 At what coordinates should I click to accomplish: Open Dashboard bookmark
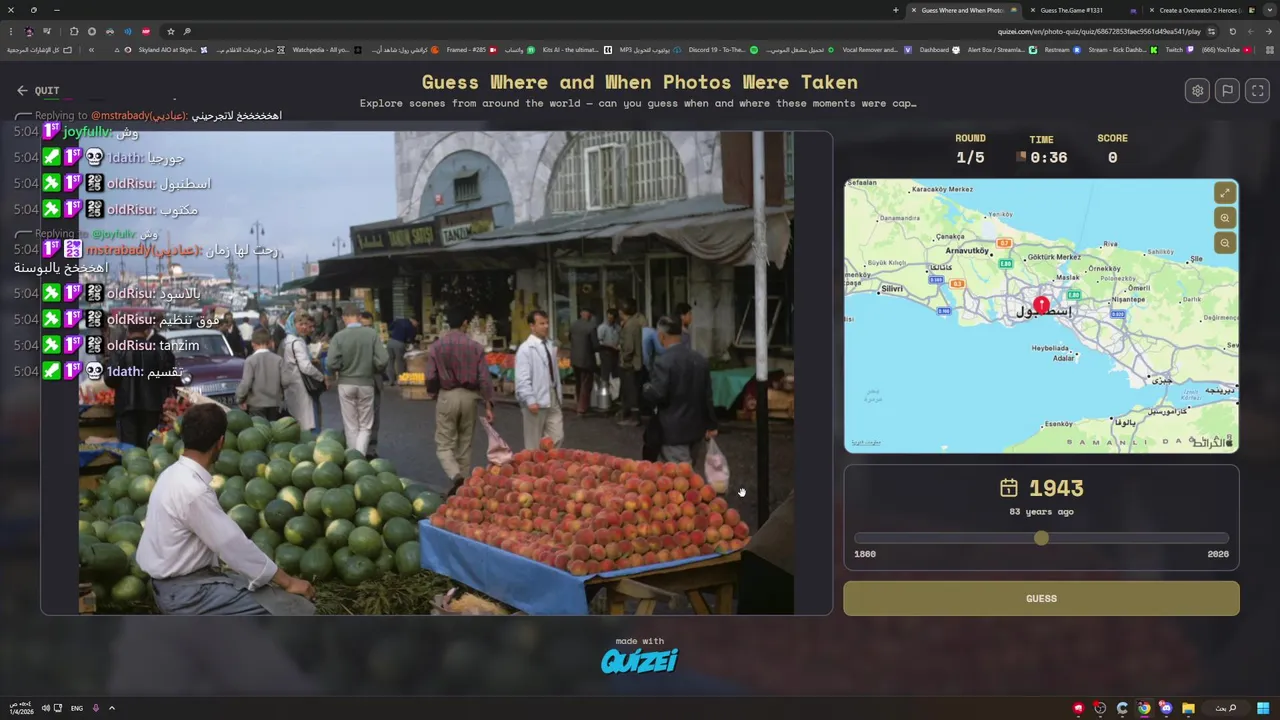click(x=940, y=50)
